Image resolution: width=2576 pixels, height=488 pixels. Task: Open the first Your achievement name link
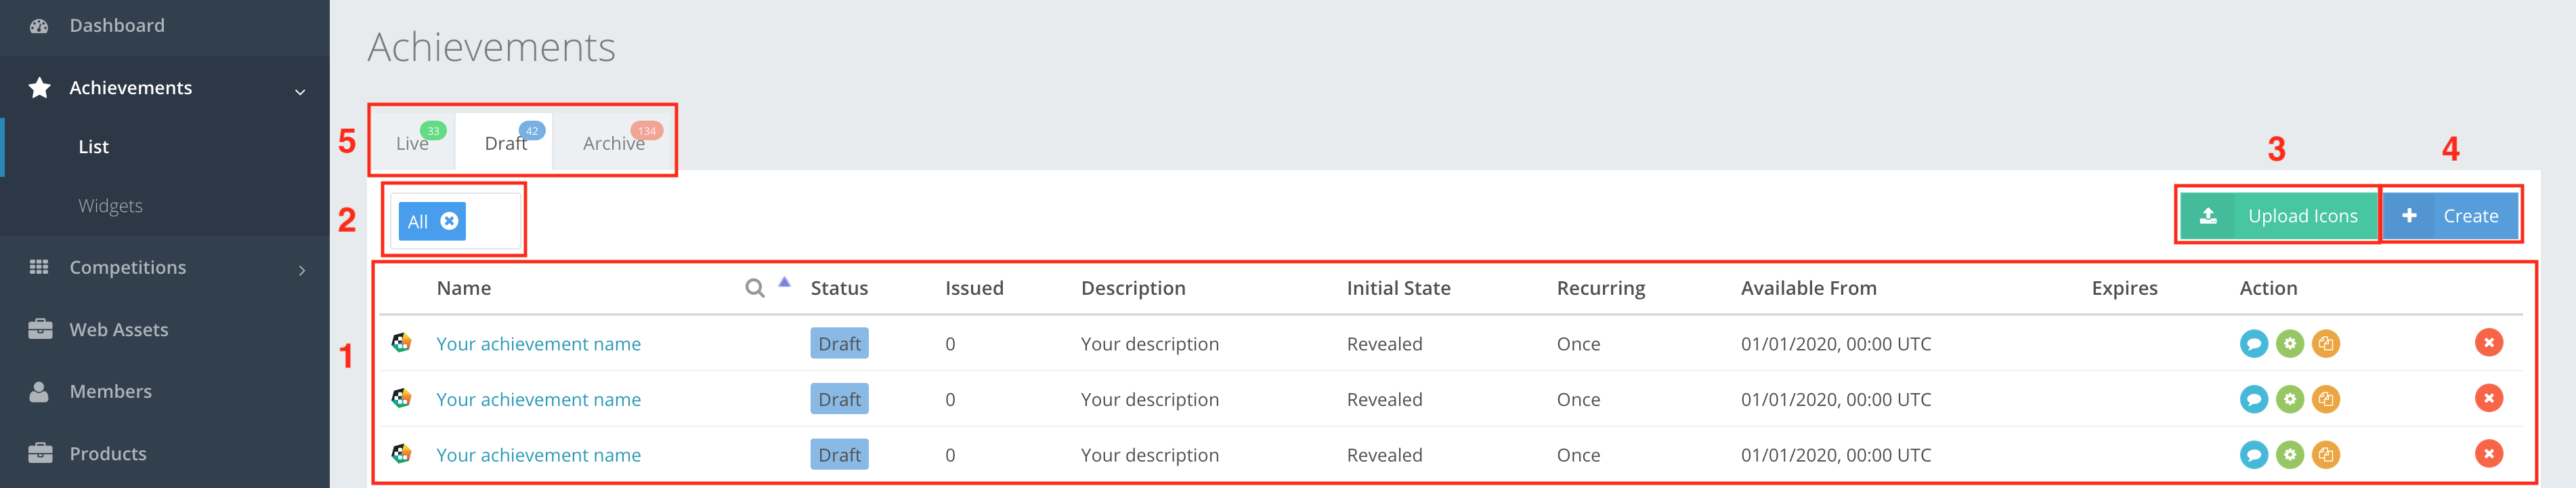(539, 343)
